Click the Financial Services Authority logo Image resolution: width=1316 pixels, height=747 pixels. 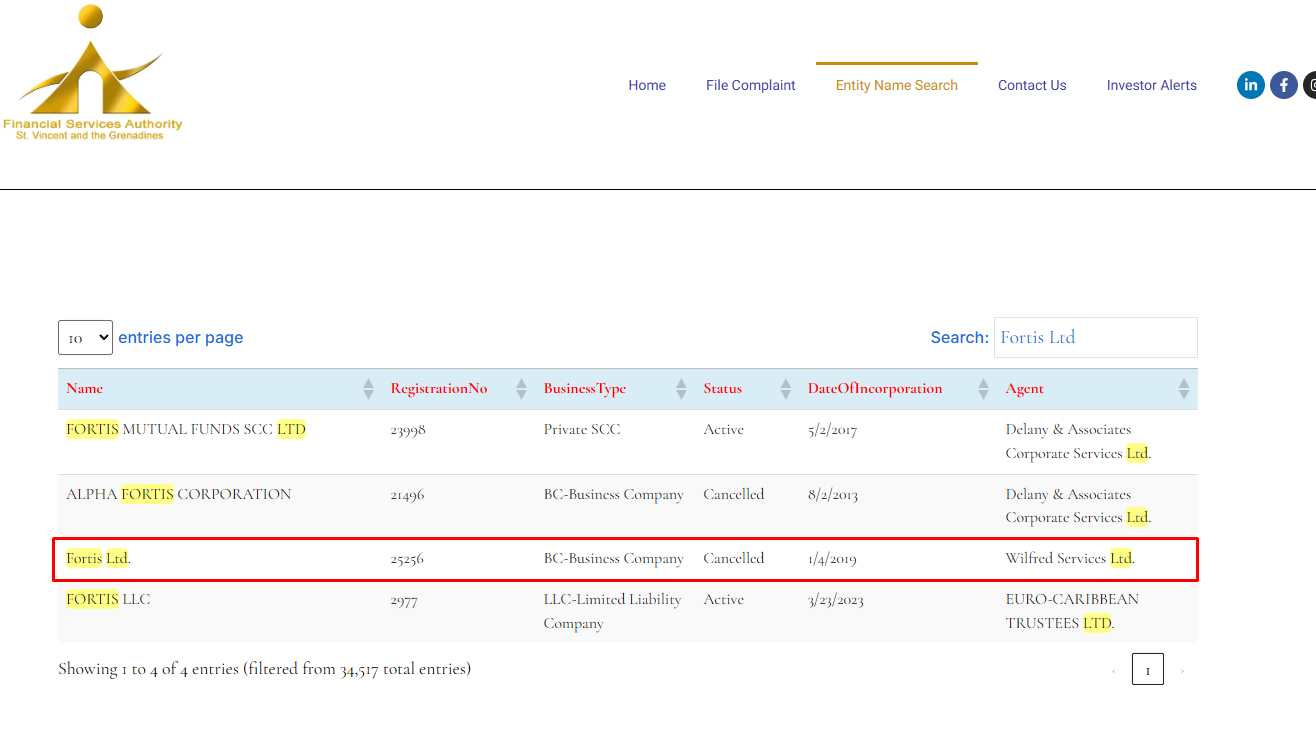pyautogui.click(x=92, y=74)
